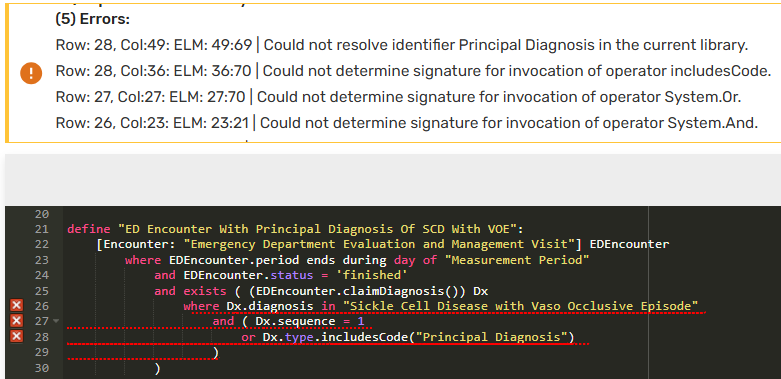Viewport: 781px width, 379px height.
Task: Click the includesCode signature error message
Action: 413,71
